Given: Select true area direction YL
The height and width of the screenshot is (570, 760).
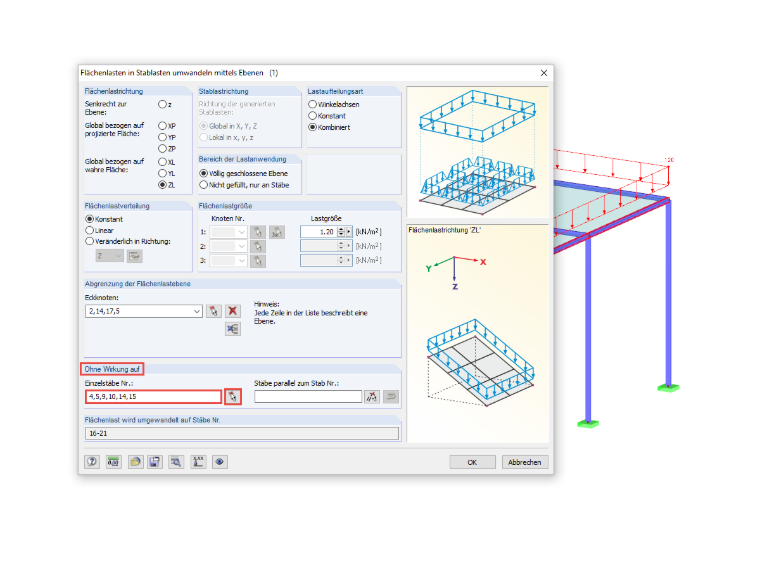Looking at the screenshot, I should (162, 173).
